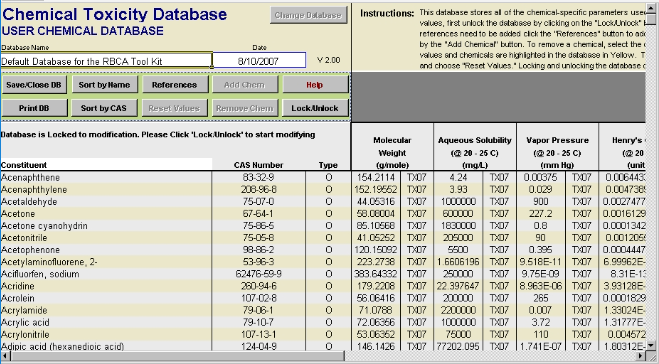
Task: Open Help for the database
Action: [315, 84]
